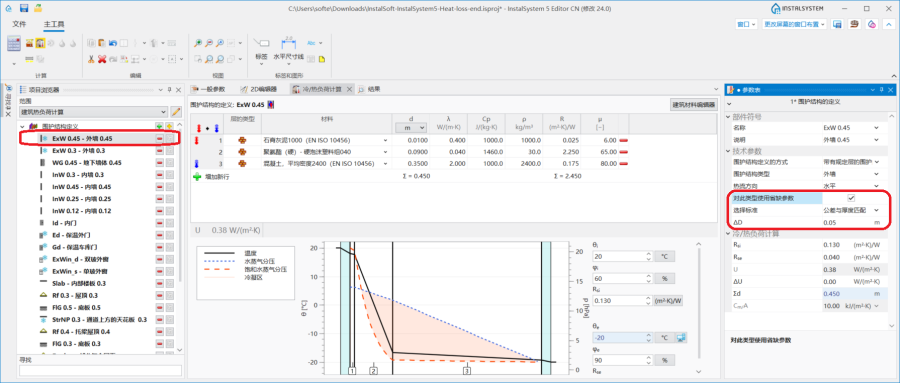900x383 pixels.
Task: Select the 水平尺寸线 horizontal dimension tool
Action: [x=288, y=49]
